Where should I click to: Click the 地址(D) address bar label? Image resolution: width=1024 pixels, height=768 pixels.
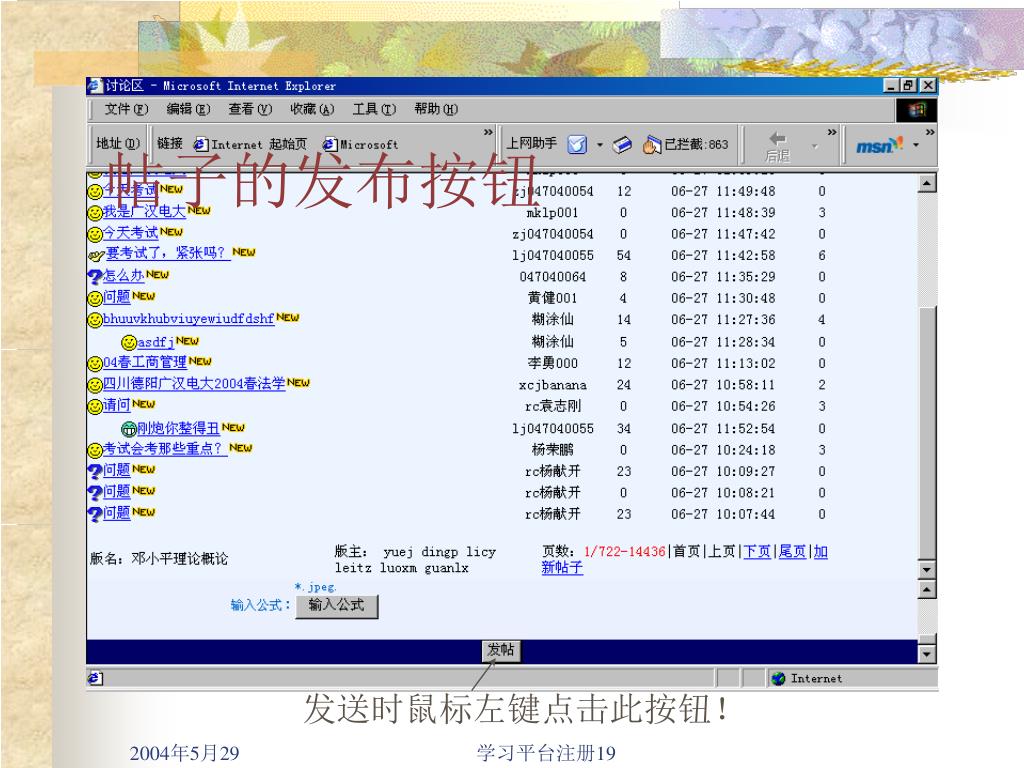(118, 143)
